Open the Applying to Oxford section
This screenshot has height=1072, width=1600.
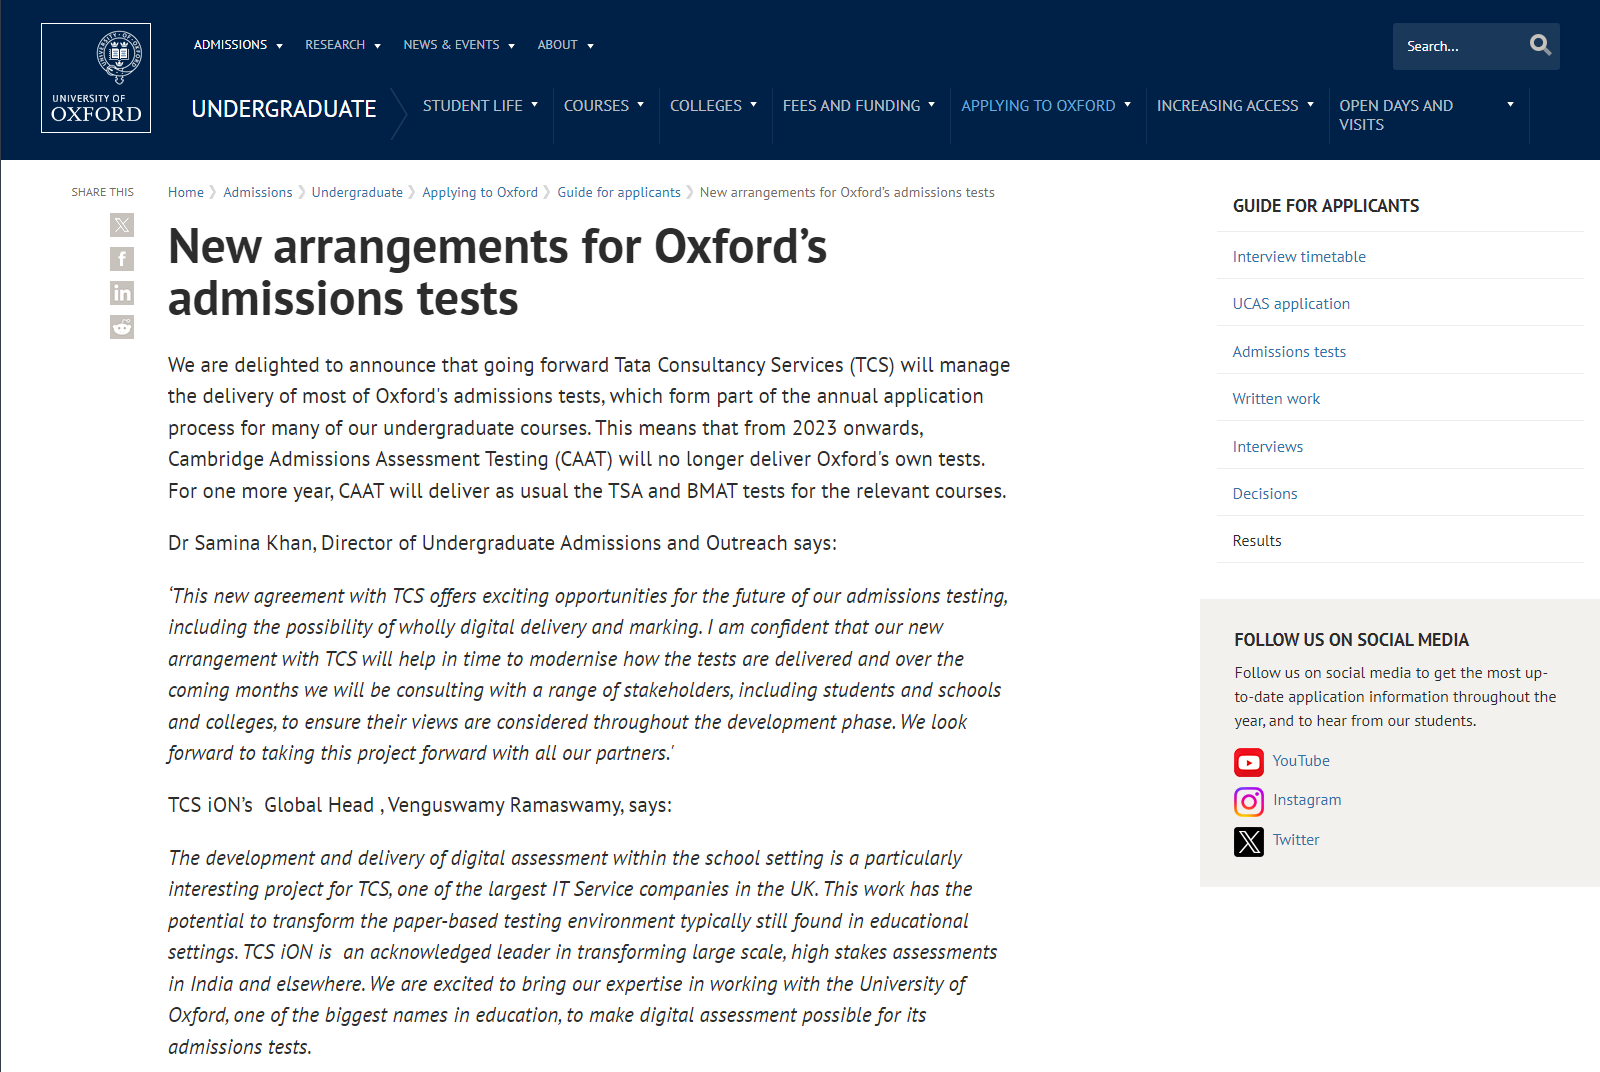tap(1038, 105)
